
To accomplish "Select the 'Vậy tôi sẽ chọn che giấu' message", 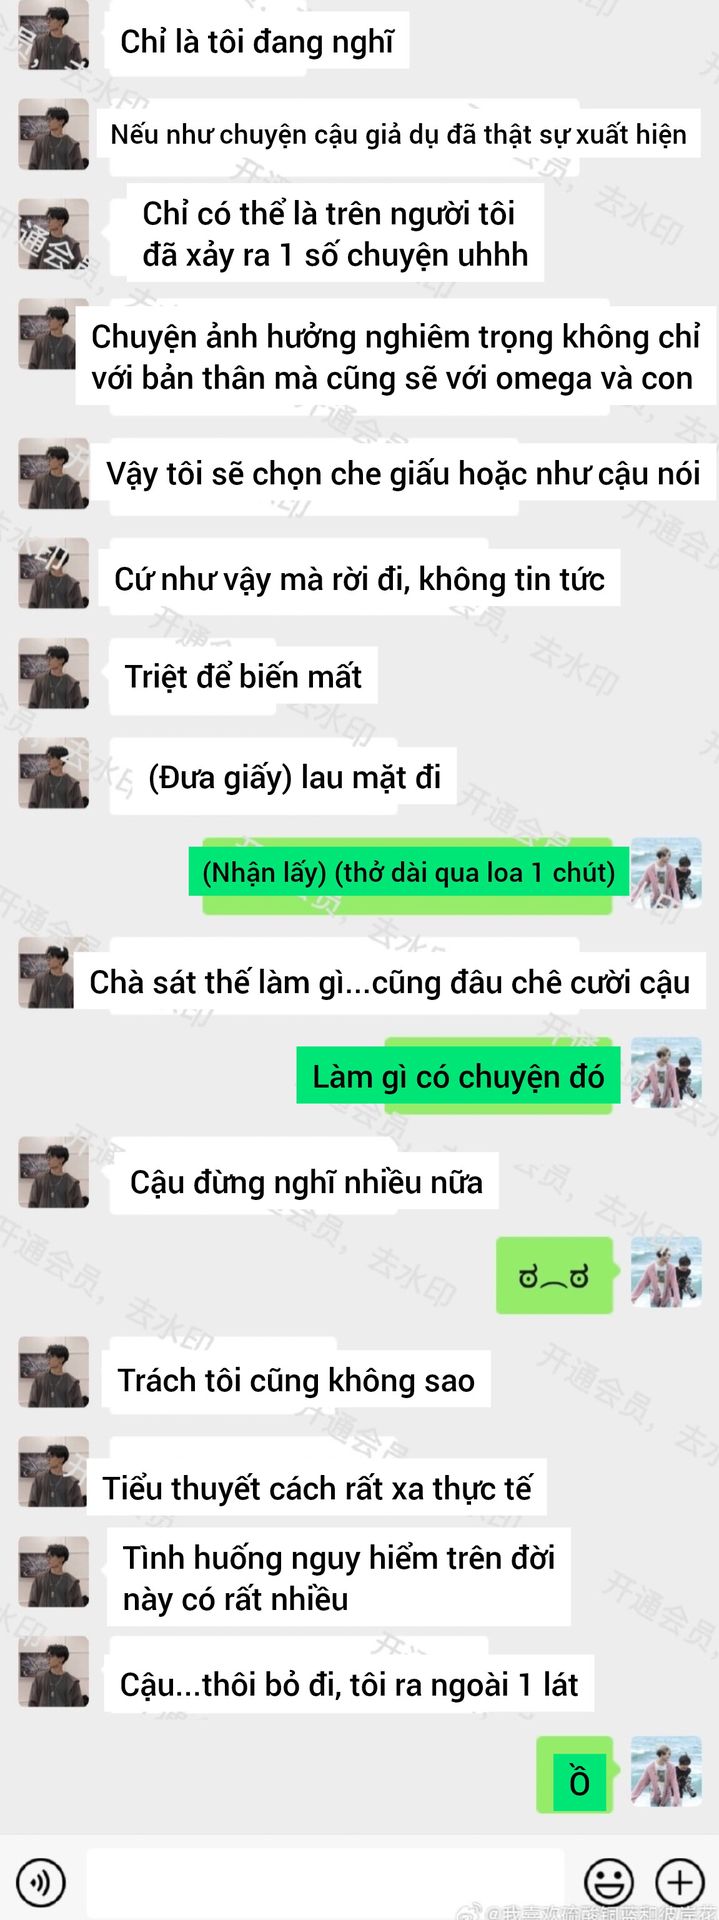I will (404, 474).
